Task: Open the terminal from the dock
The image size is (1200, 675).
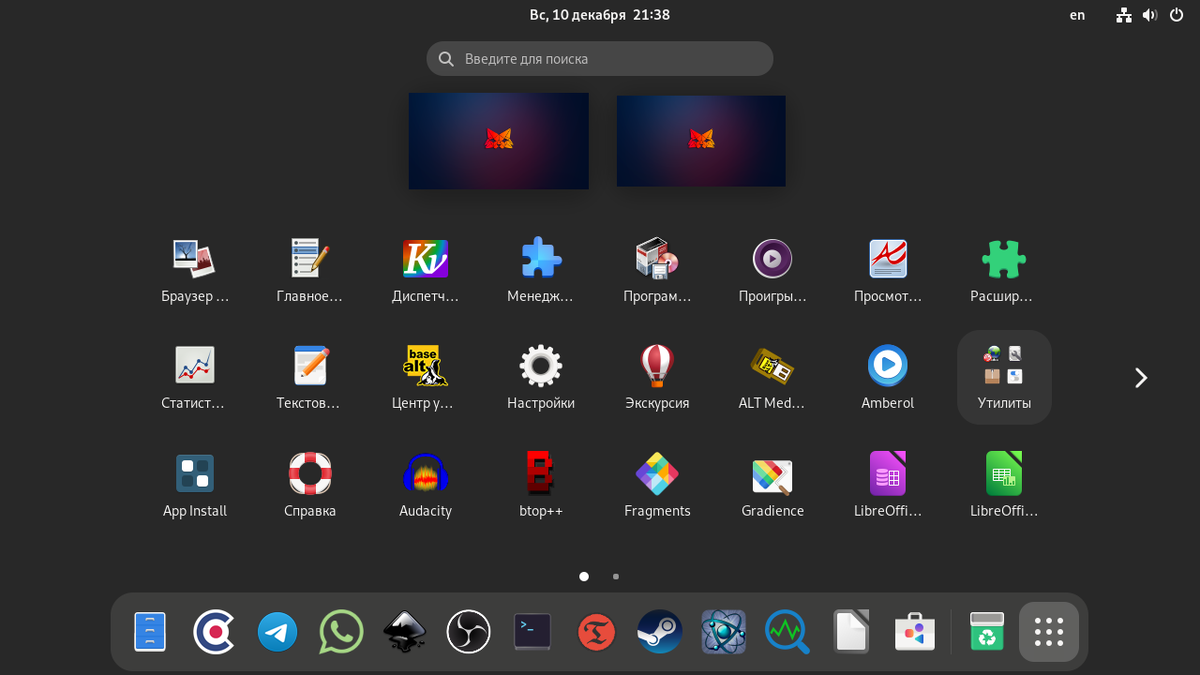Action: pyautogui.click(x=532, y=632)
